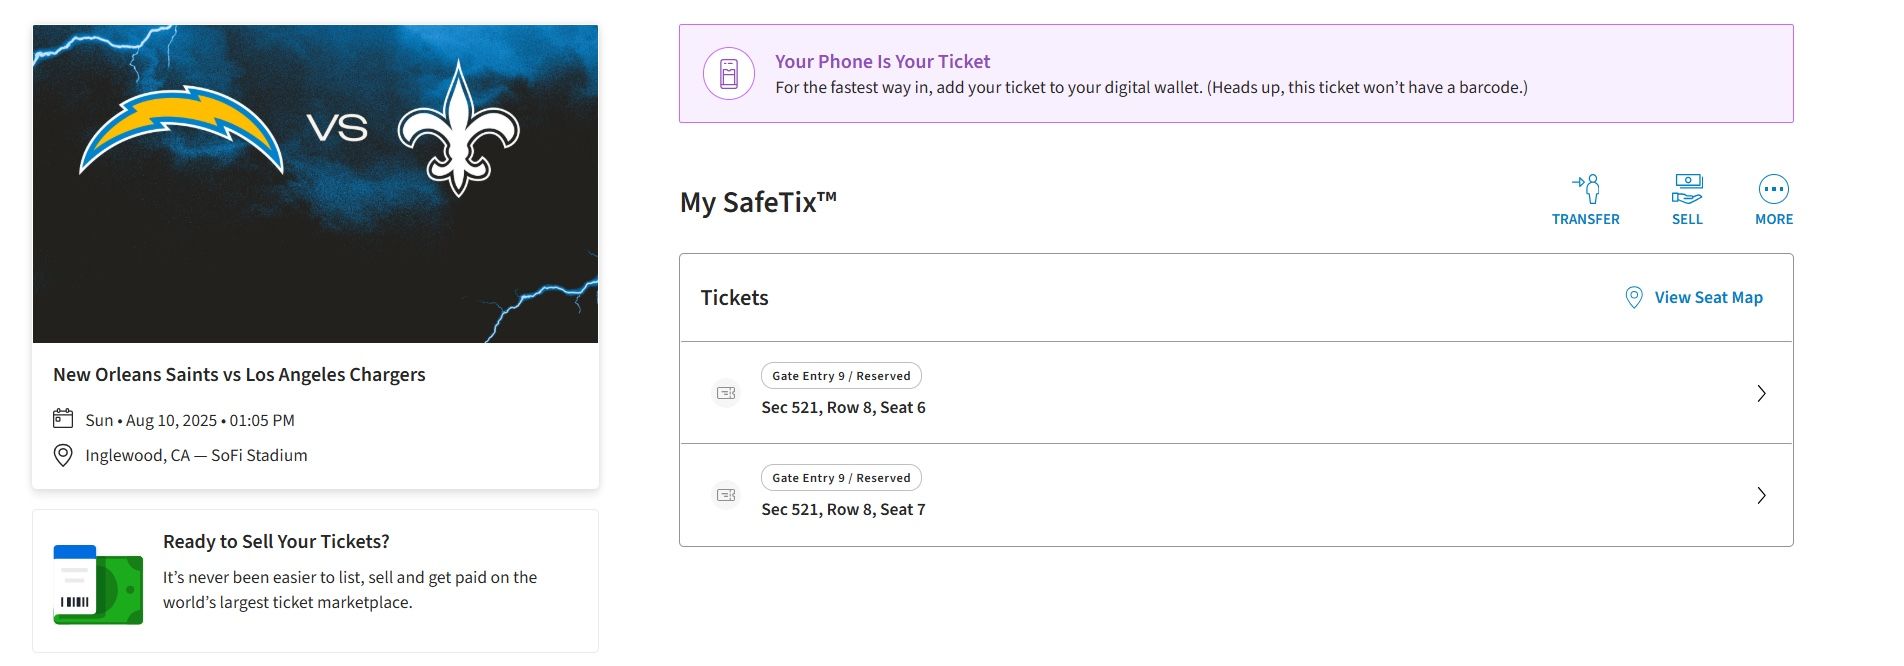1904x666 pixels.
Task: Select the Sec 521 Row 8 Seat 6 row
Action: [843, 408]
